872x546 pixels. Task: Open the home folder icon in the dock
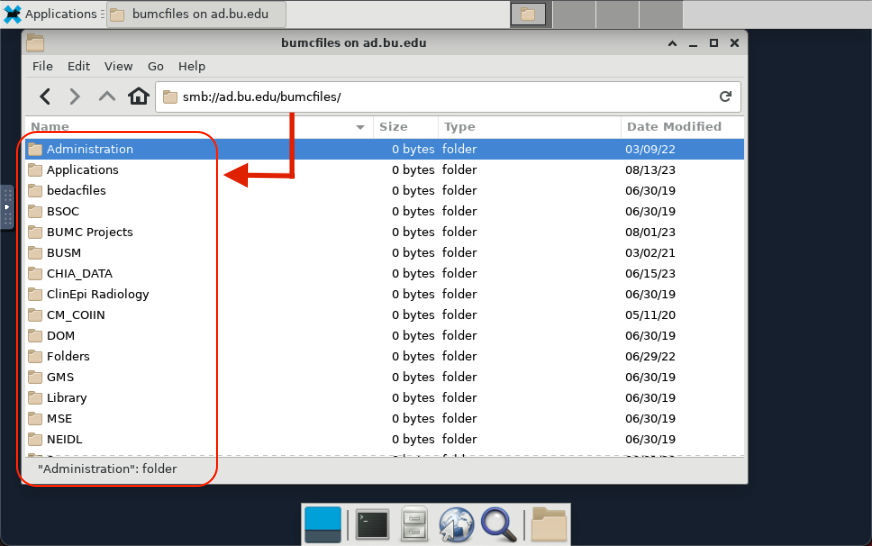[x=548, y=524]
